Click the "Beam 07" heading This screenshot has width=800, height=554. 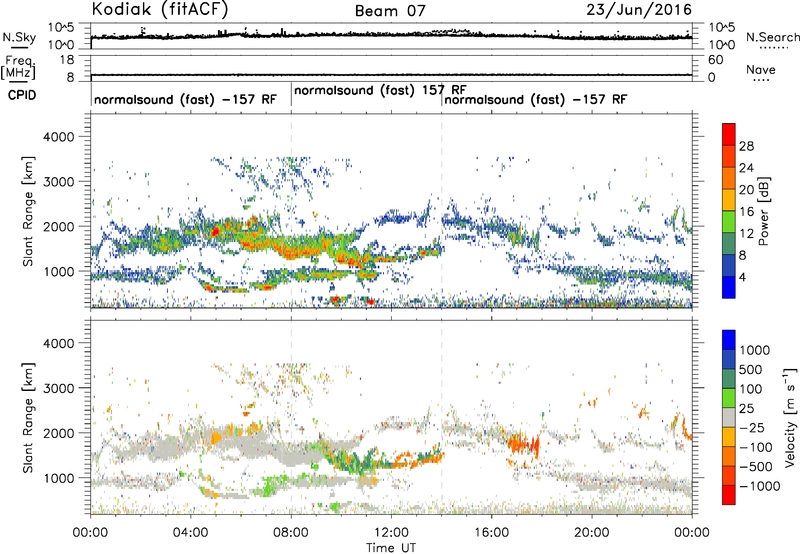click(x=390, y=11)
